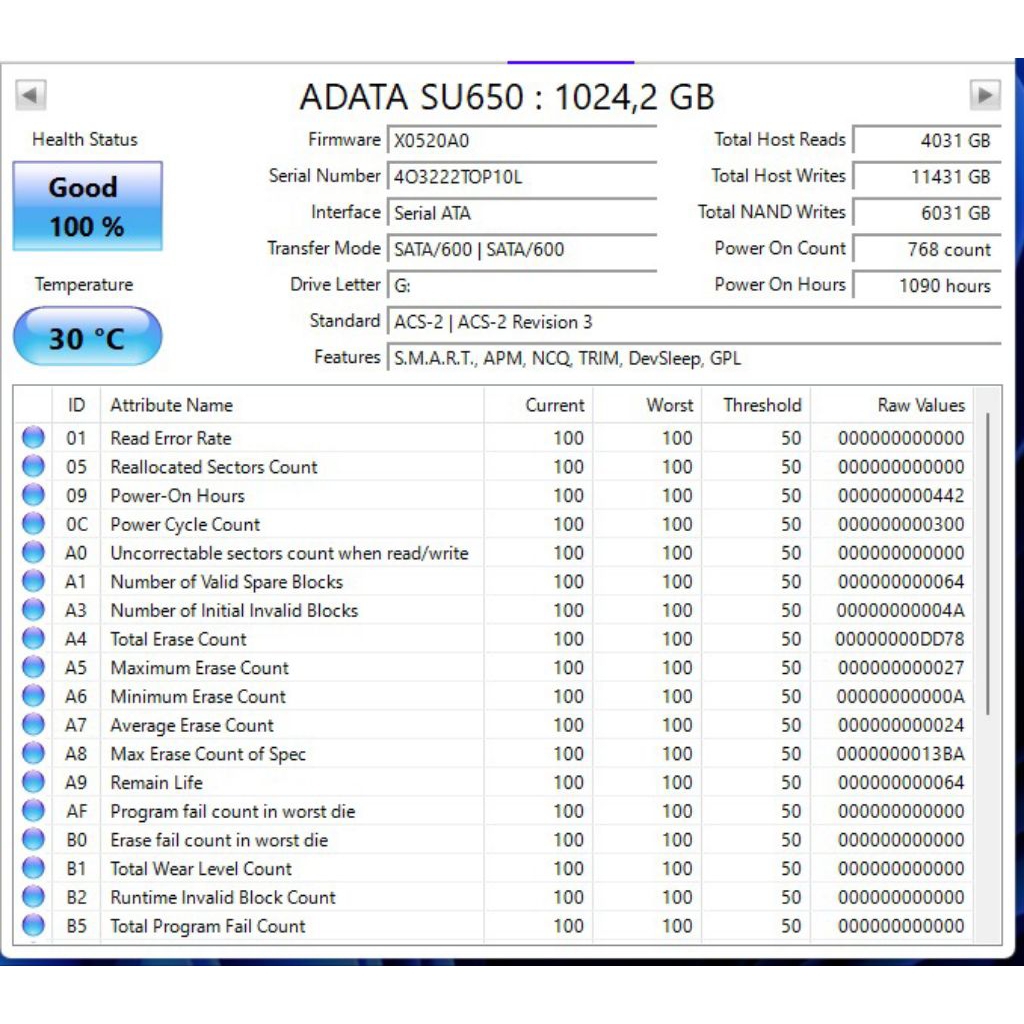Click the 30 °C temperature button
The width and height of the screenshot is (1024, 1024).
[x=86, y=337]
